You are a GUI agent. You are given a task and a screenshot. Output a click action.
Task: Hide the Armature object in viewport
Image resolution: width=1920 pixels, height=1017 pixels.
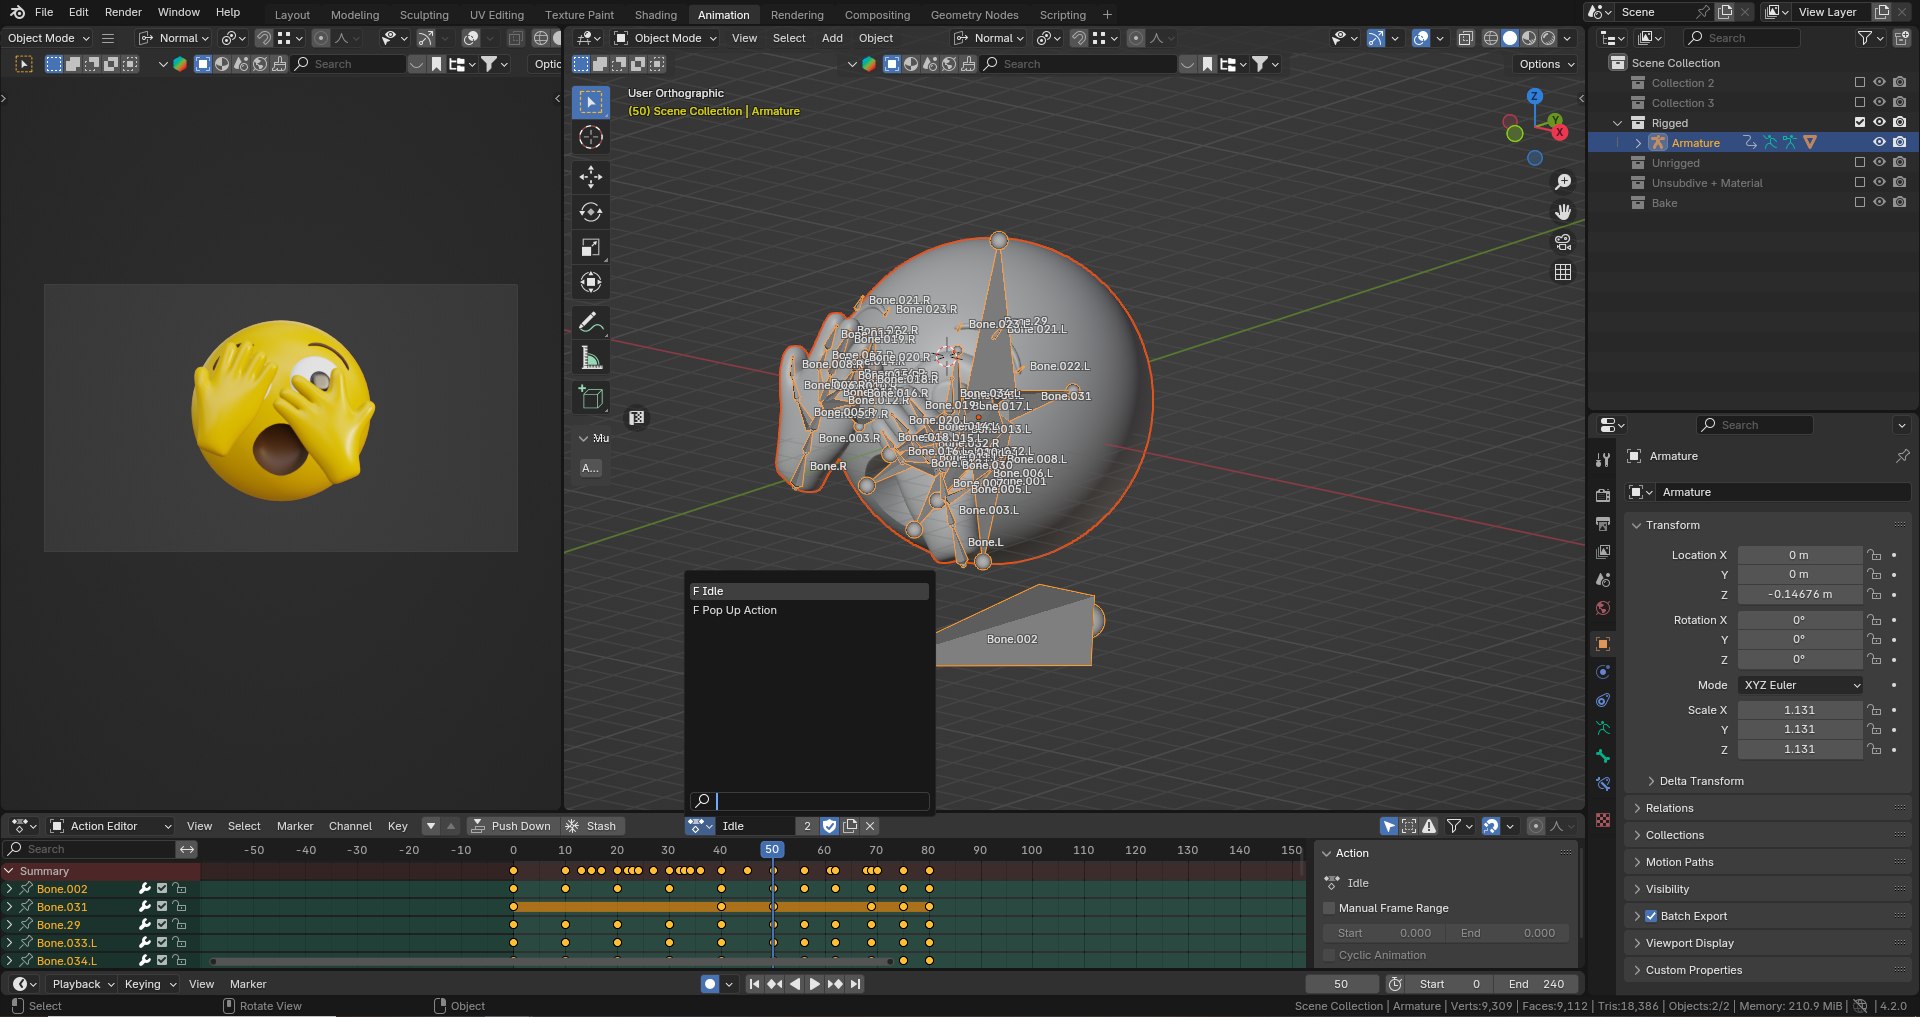coord(1879,143)
